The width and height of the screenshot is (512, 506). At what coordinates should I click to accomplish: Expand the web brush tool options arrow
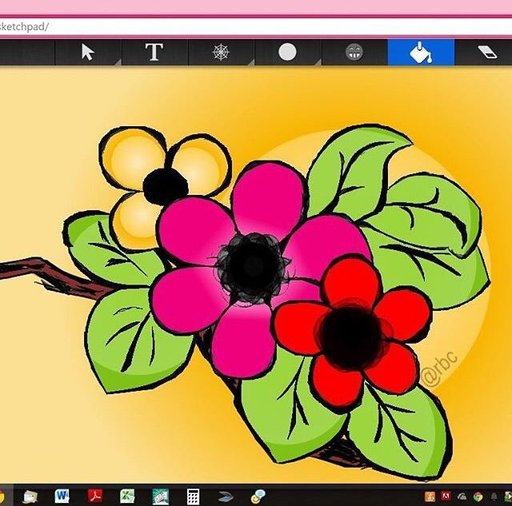click(251, 62)
